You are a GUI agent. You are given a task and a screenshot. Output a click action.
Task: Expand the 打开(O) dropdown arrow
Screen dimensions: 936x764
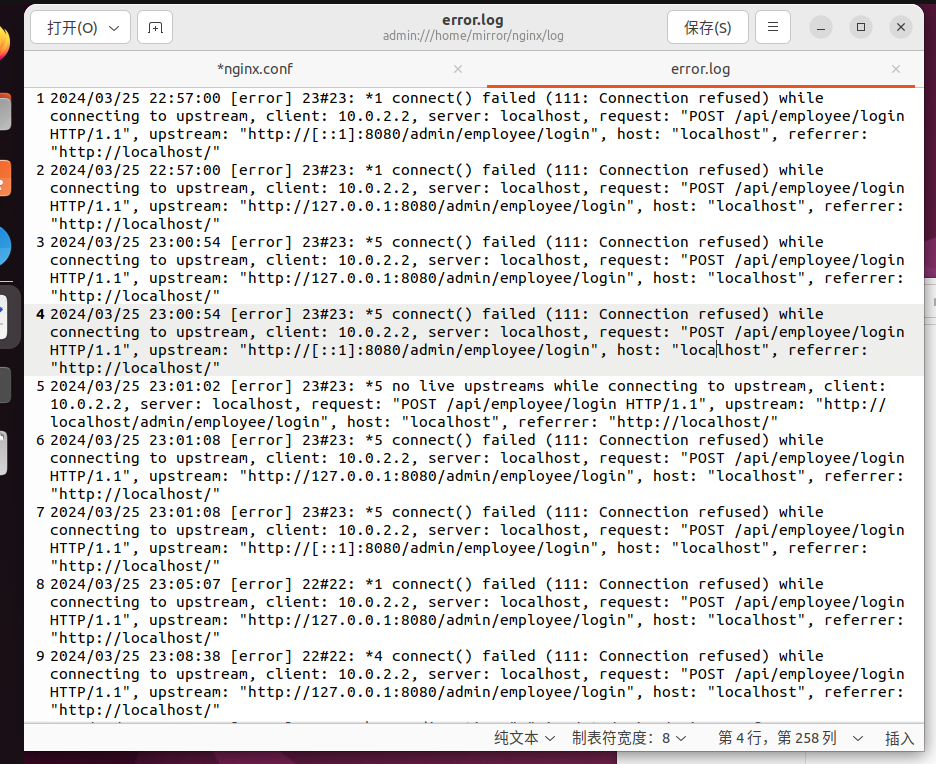[115, 28]
